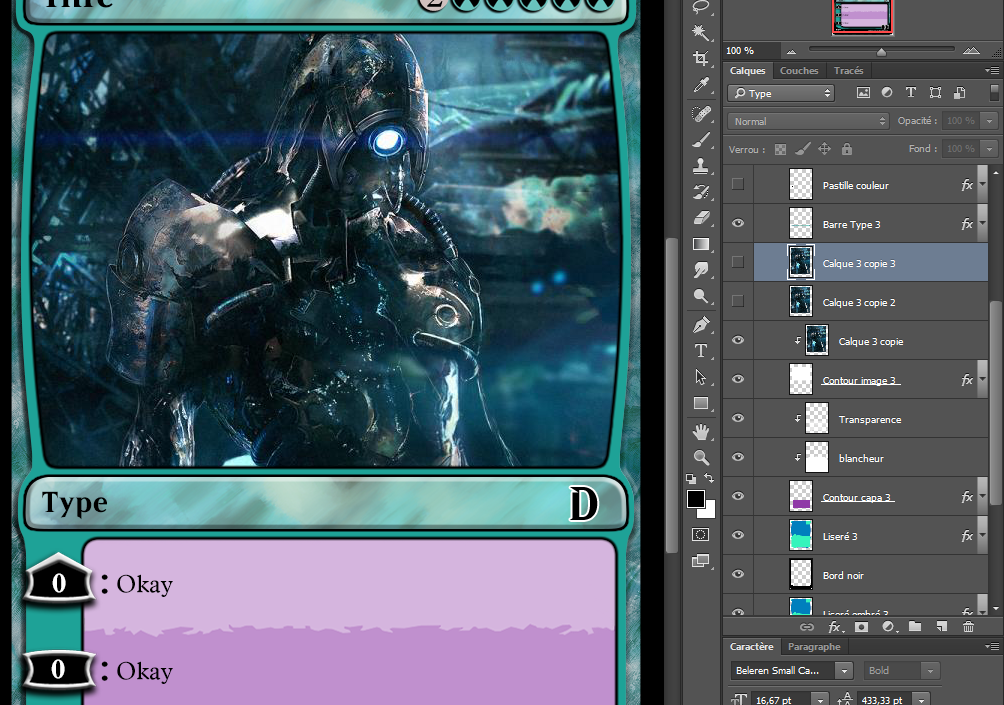Screen dimensions: 1004x705
Task: Open the Beleren Small Caps font dropdown
Action: pos(845,670)
